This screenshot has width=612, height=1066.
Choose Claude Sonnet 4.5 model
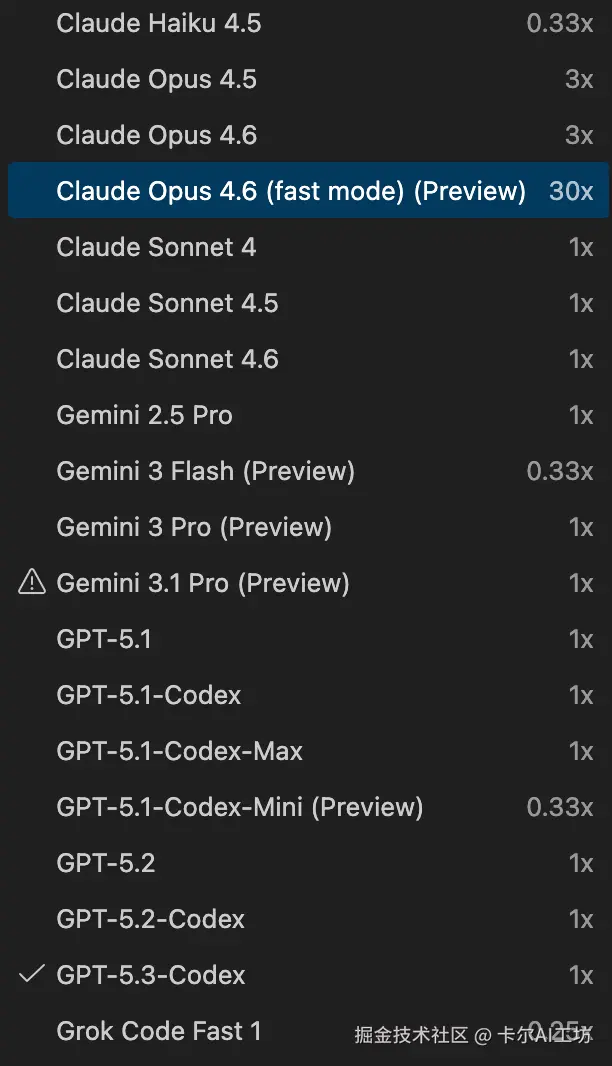point(167,303)
